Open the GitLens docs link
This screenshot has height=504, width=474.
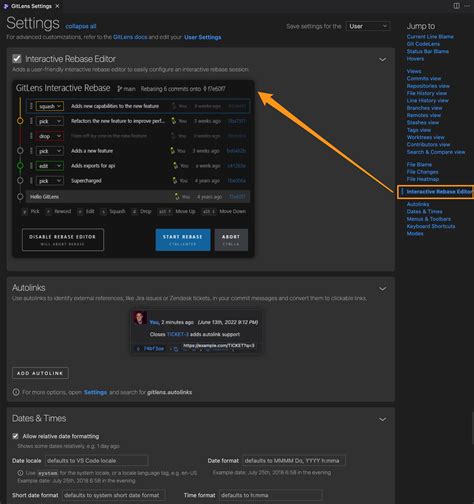pos(130,37)
